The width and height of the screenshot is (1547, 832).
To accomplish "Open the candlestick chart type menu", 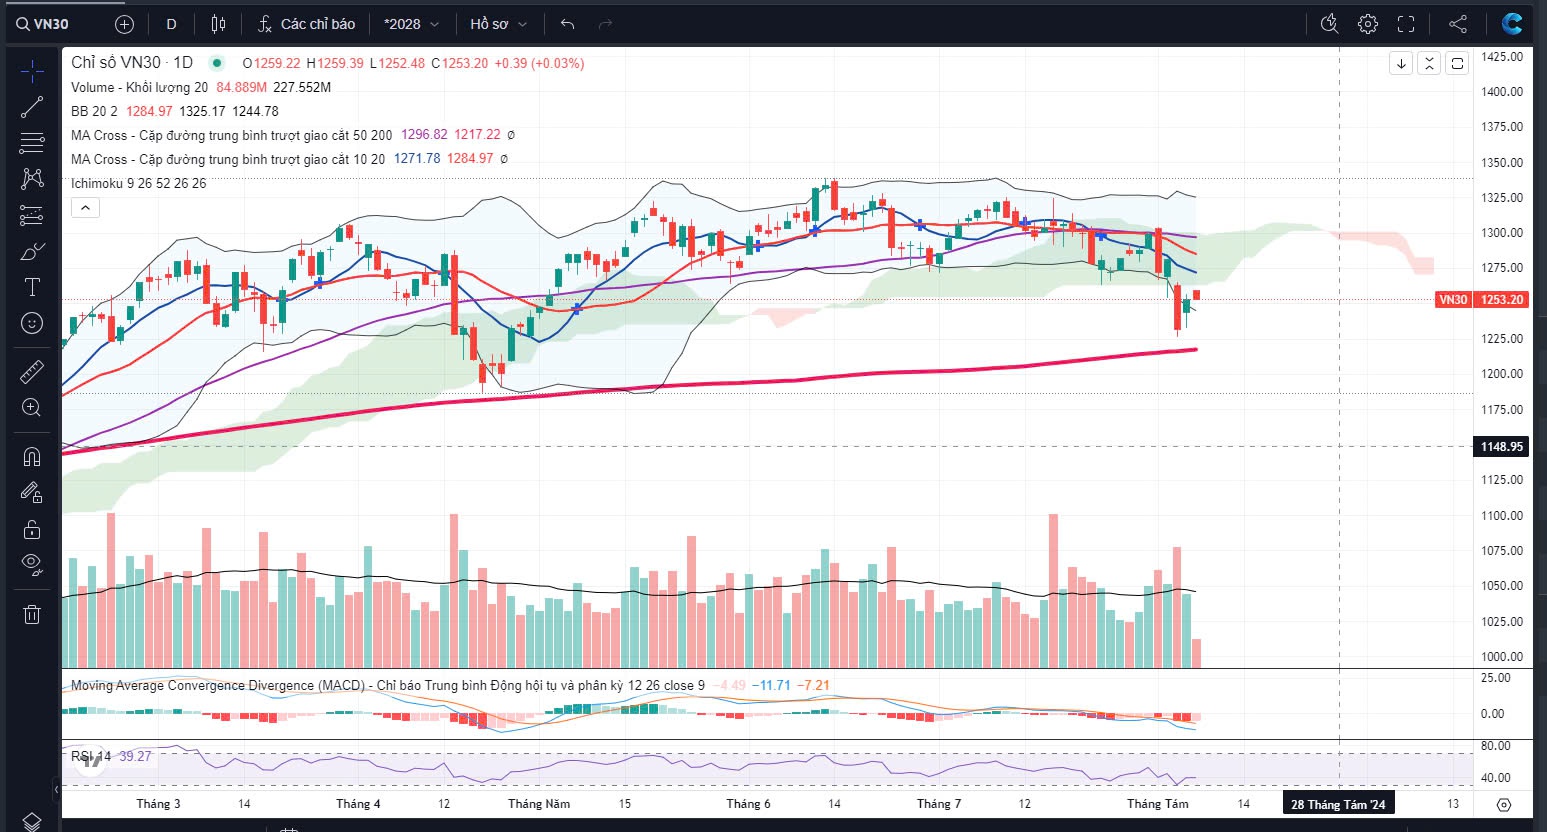I will point(219,24).
